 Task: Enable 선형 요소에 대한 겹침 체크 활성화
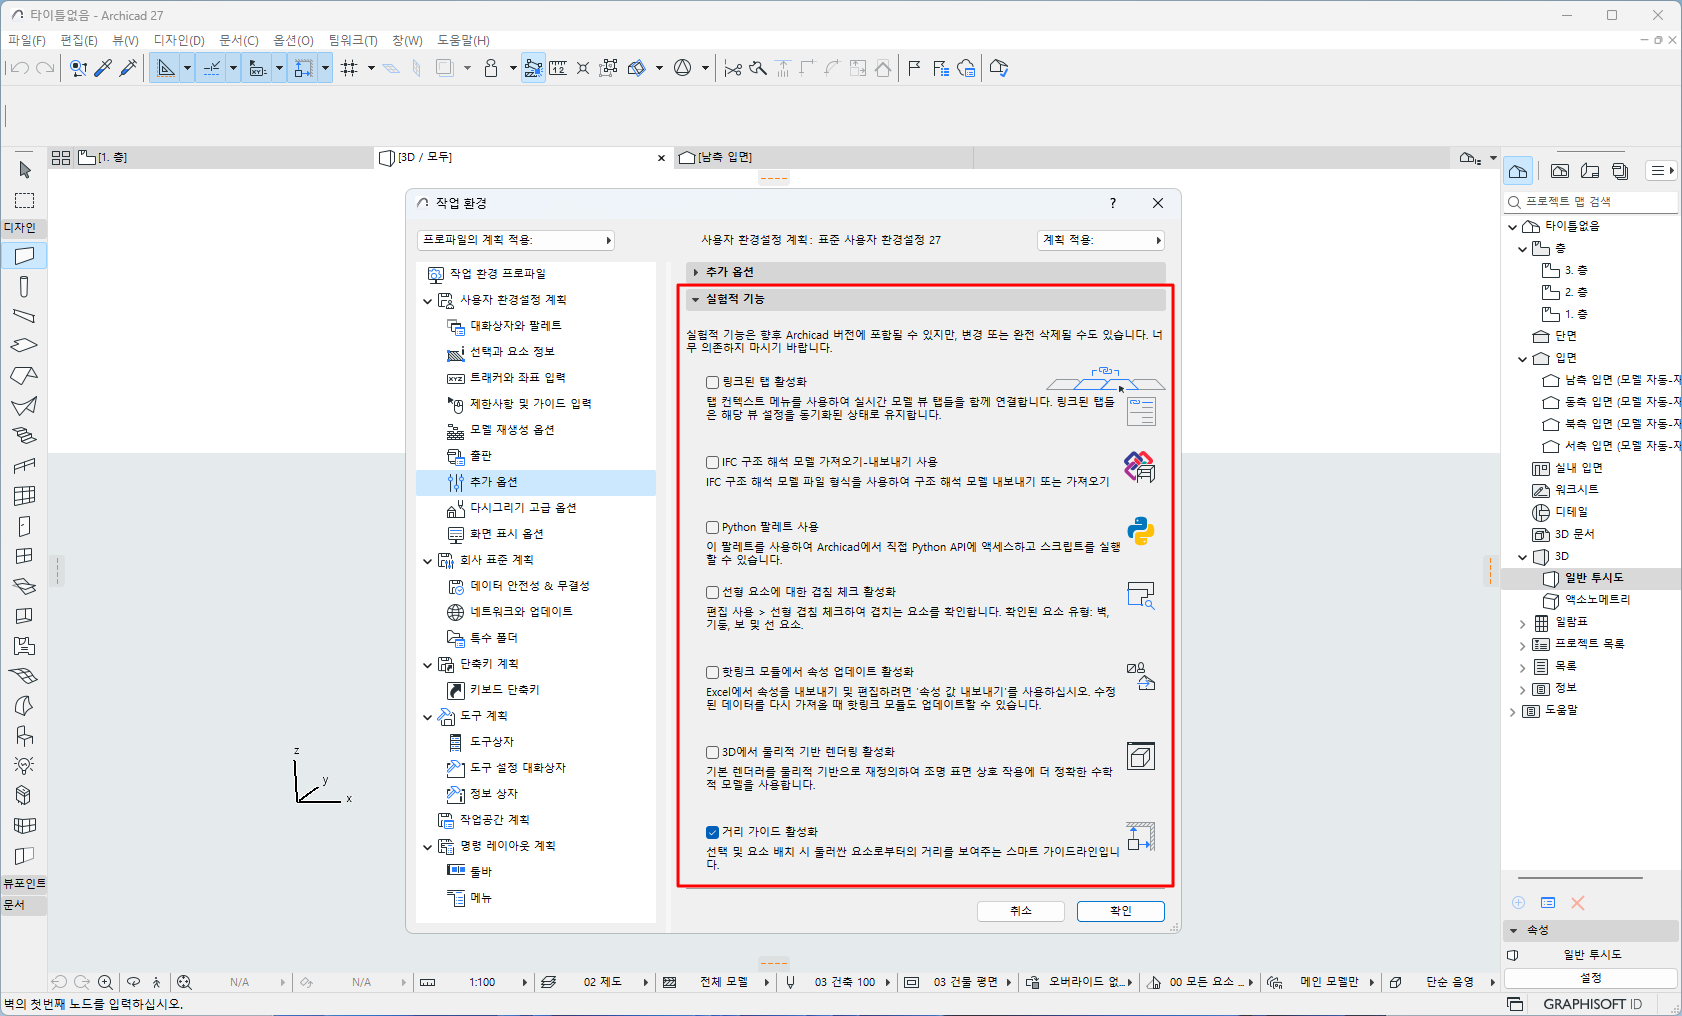pos(713,592)
